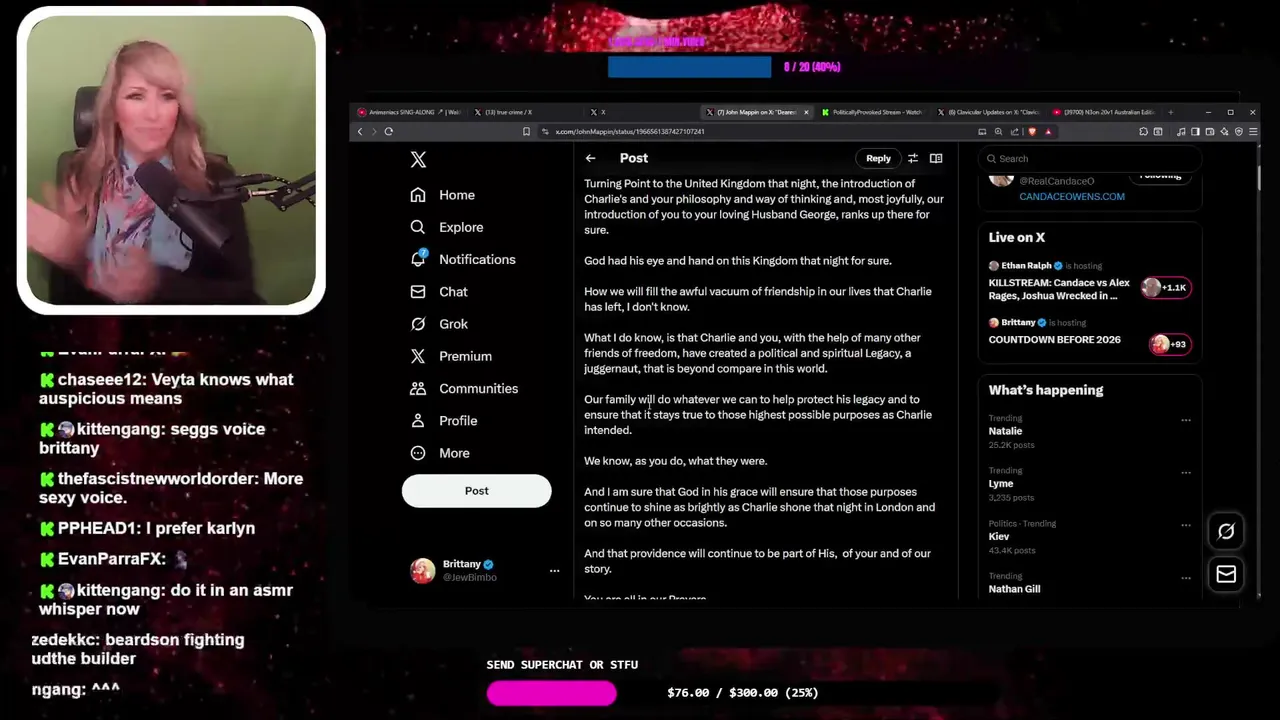
Task: Open Notifications in the X sidebar
Action: point(462,259)
